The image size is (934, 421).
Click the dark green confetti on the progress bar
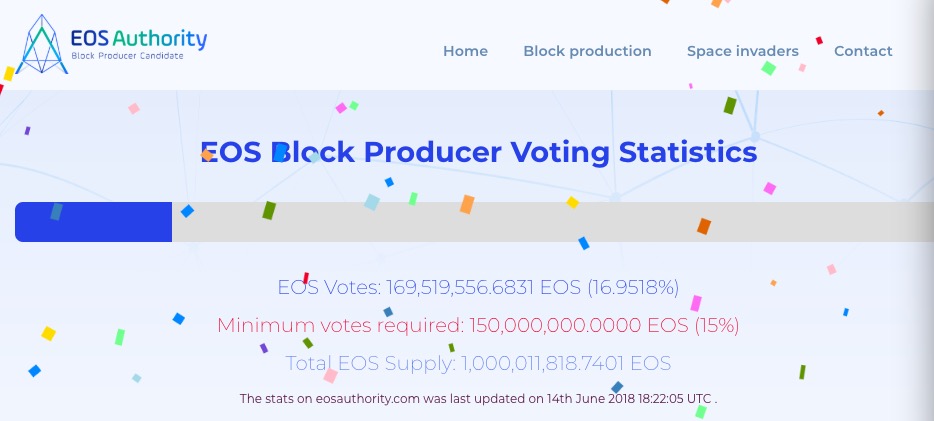tap(269, 210)
